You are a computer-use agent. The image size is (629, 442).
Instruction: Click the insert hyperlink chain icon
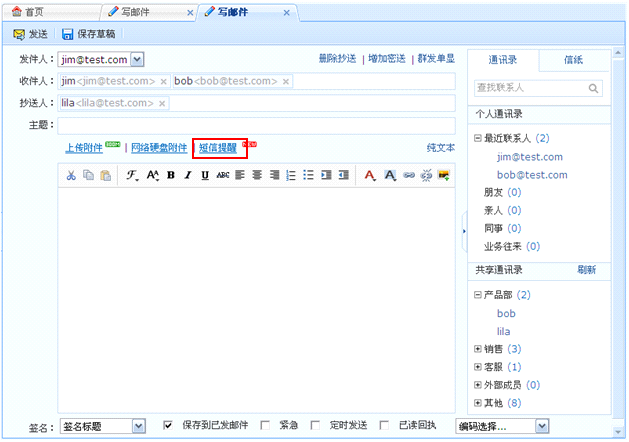(x=408, y=175)
